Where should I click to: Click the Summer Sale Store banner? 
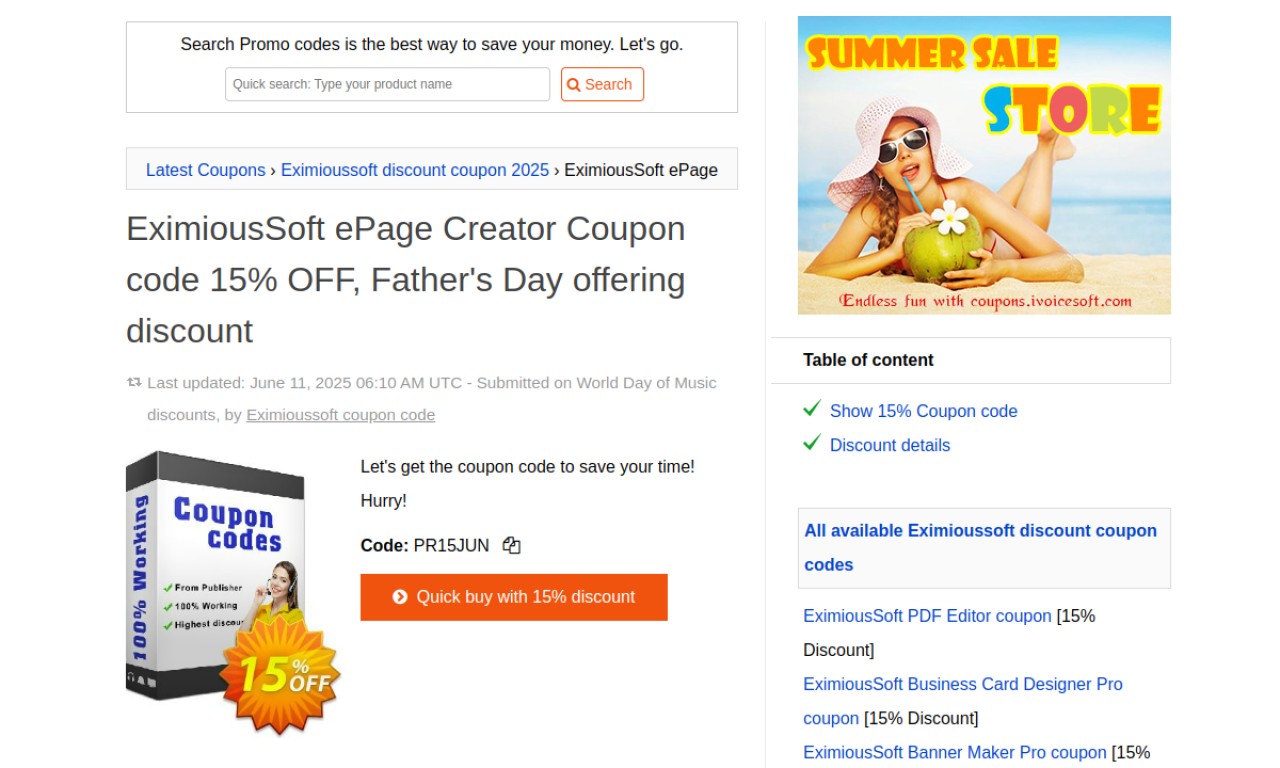(x=984, y=165)
